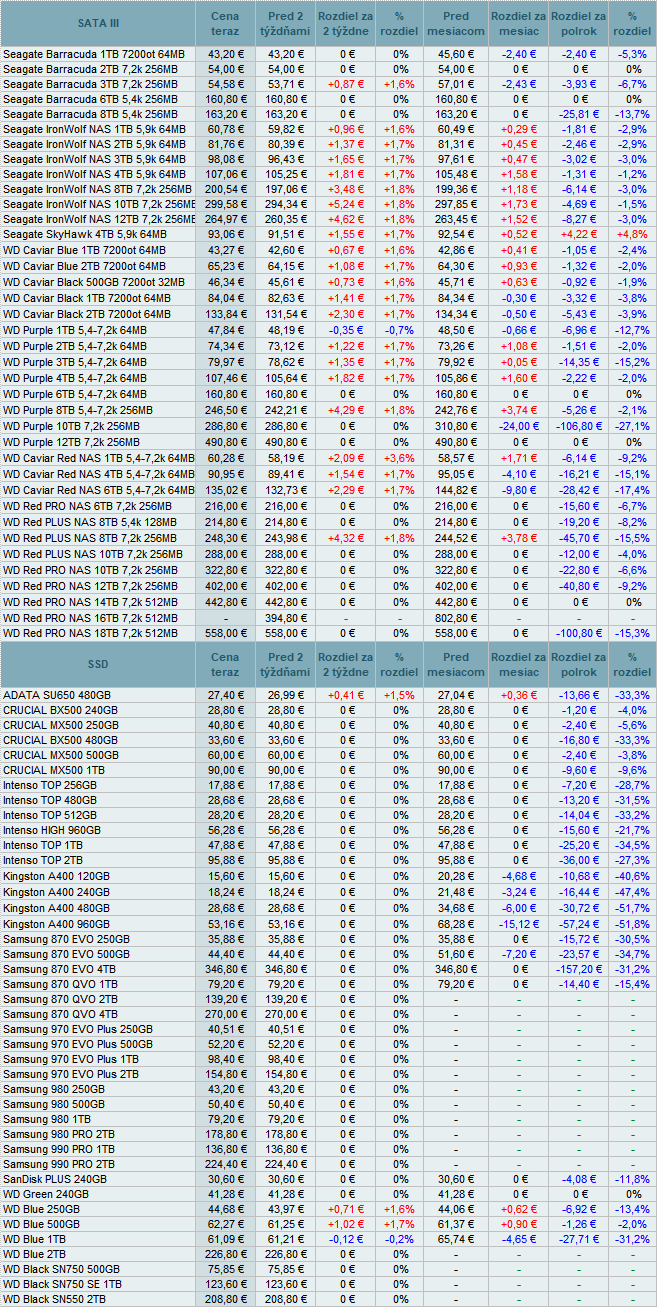
Task: Click the 802,80 € month-ago price for WD Red PRO 16TB
Action: (455, 618)
